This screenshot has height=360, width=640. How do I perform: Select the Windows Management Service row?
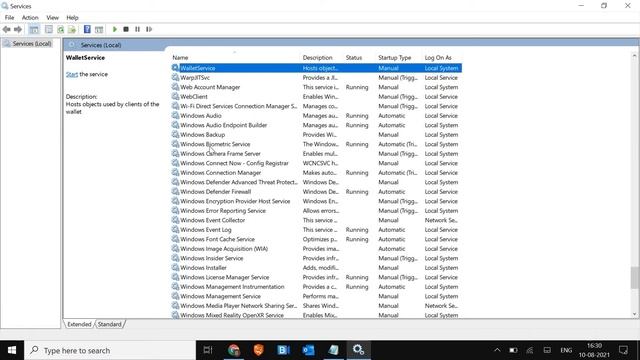coord(316,296)
